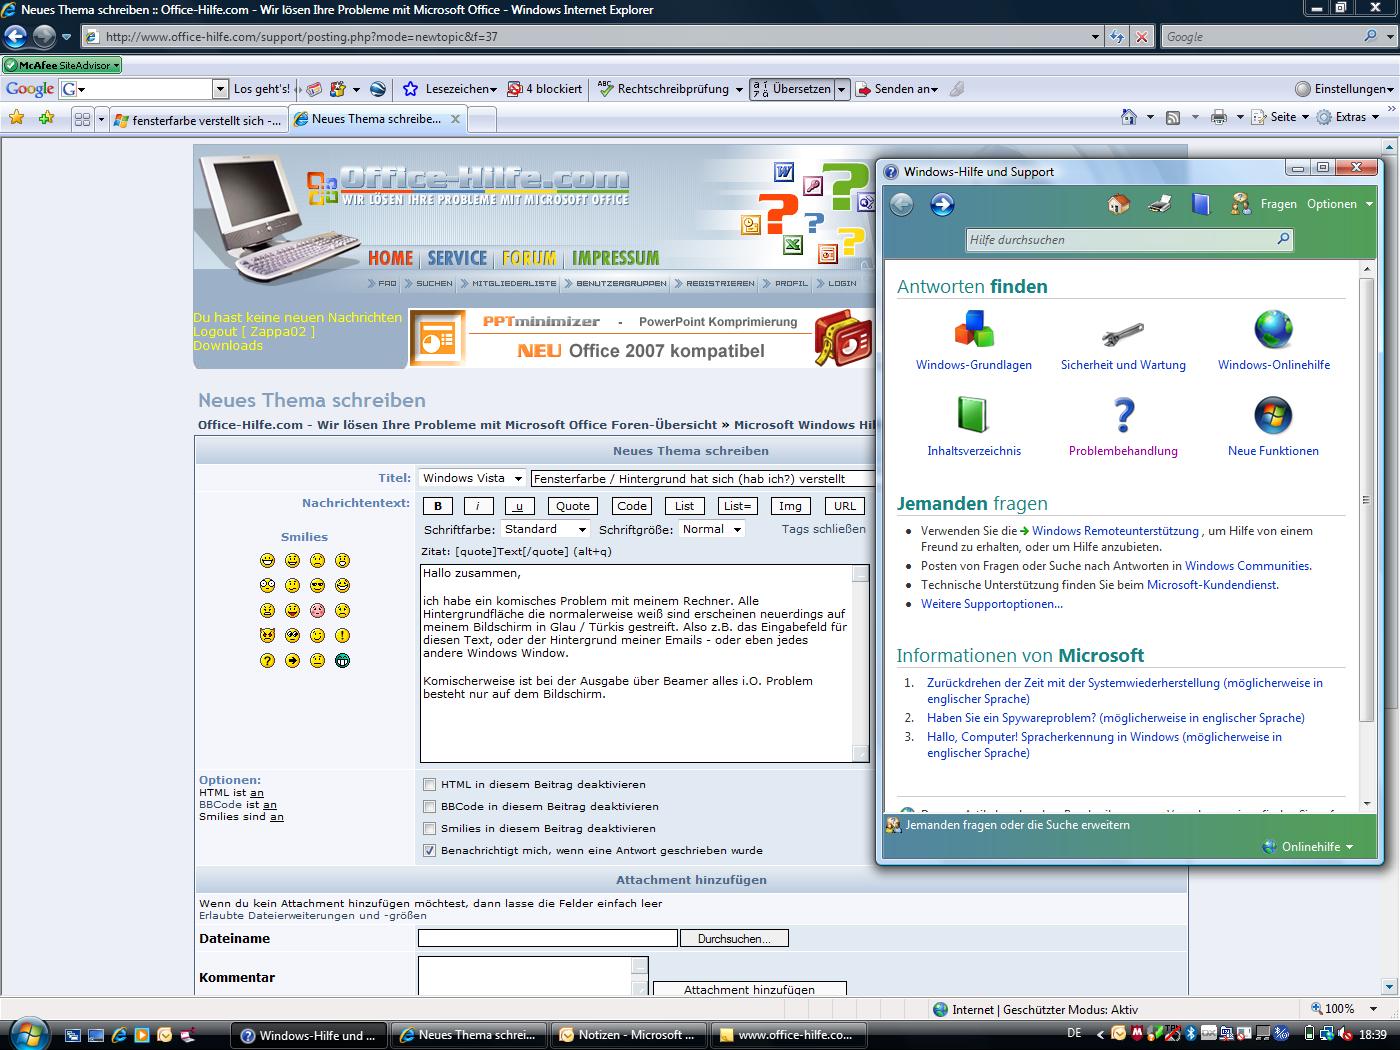Image resolution: width=1400 pixels, height=1050 pixels.
Task: Click Quote BBCode button
Action: (x=573, y=506)
